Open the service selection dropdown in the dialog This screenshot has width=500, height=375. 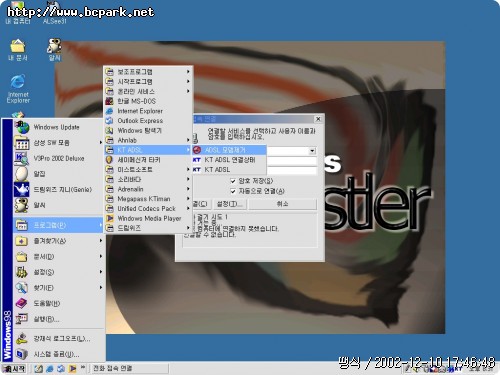(312, 151)
